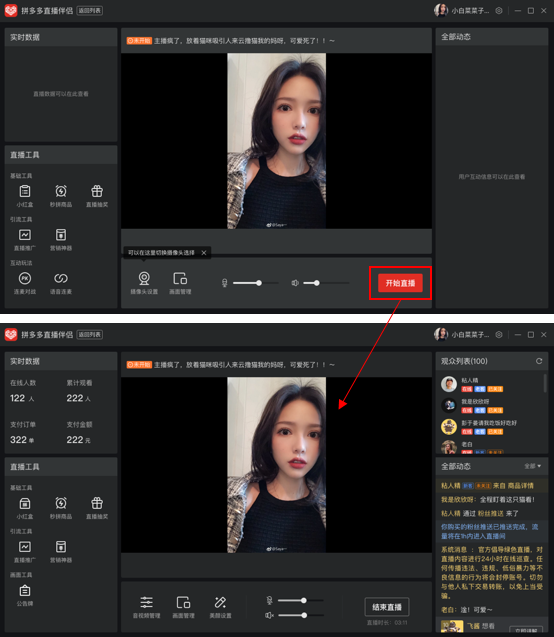This screenshot has height=637, width=554.
Task: Click the audience list scrollbar
Action: 545,383
